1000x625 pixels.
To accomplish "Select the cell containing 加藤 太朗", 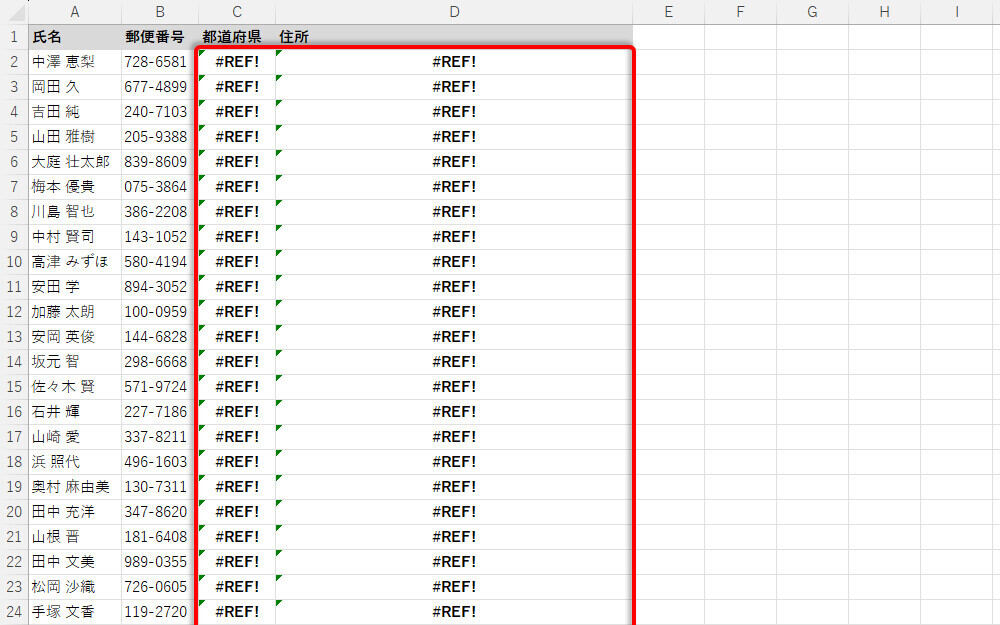I will click(x=75, y=312).
